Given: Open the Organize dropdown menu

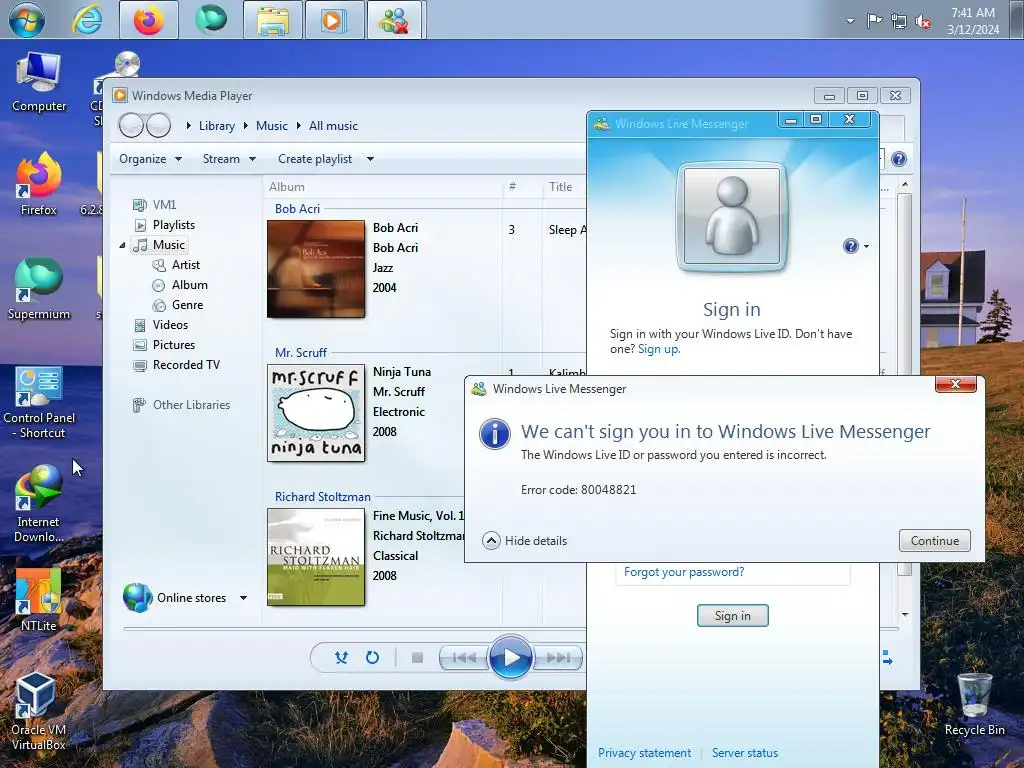Looking at the screenshot, I should (x=150, y=159).
